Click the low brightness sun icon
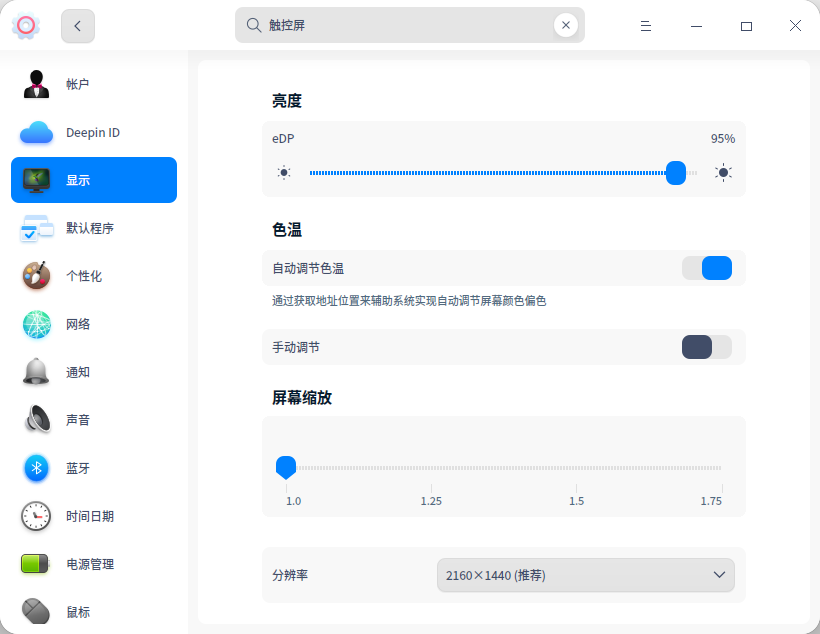Image resolution: width=820 pixels, height=634 pixels. tap(284, 173)
